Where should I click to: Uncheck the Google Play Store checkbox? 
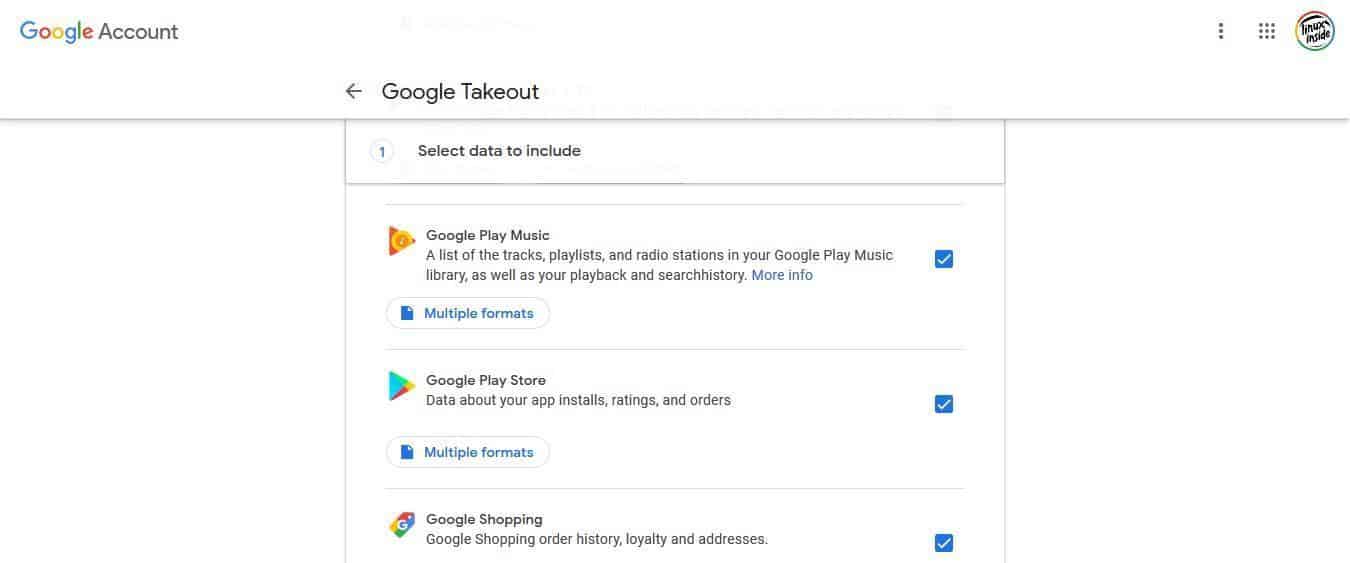click(x=943, y=404)
